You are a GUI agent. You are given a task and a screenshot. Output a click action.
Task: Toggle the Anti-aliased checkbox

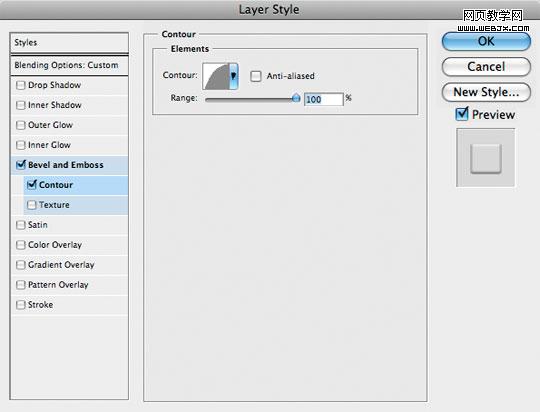256,76
